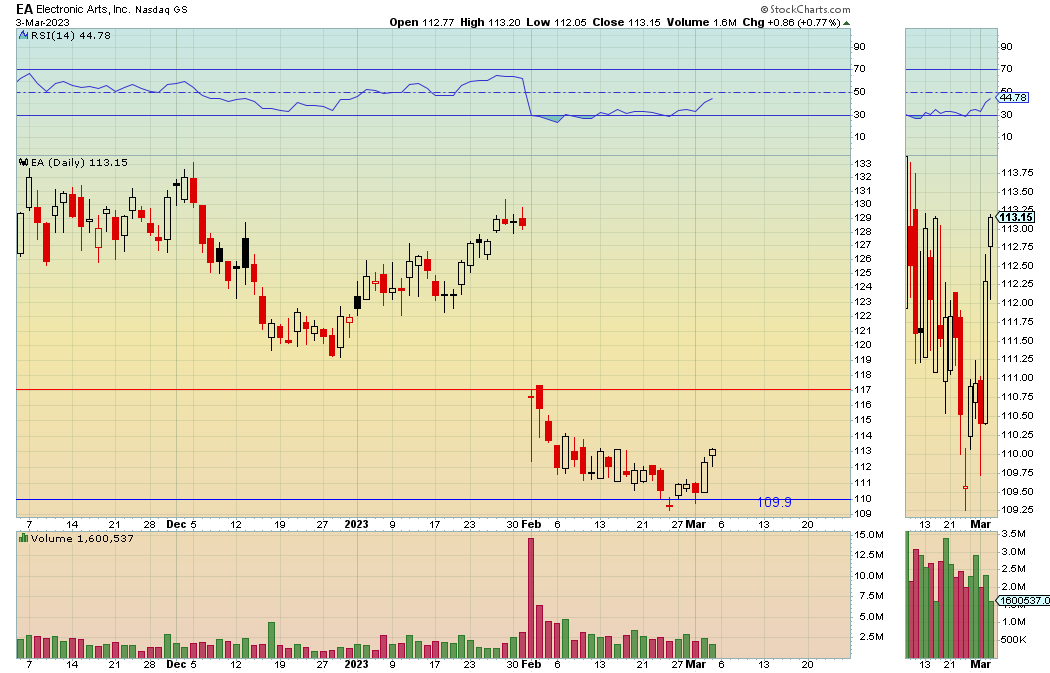Click the 'Open 112.77' header value
1050x673 pixels.
(x=422, y=22)
